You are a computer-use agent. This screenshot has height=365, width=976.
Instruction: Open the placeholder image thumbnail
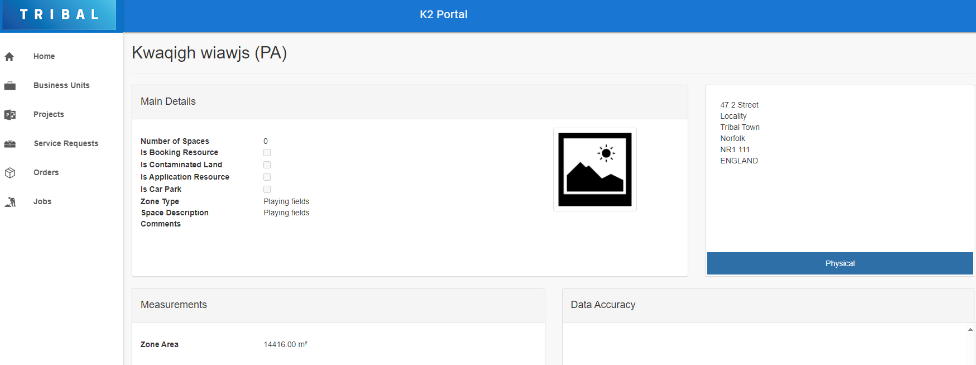[x=594, y=169]
